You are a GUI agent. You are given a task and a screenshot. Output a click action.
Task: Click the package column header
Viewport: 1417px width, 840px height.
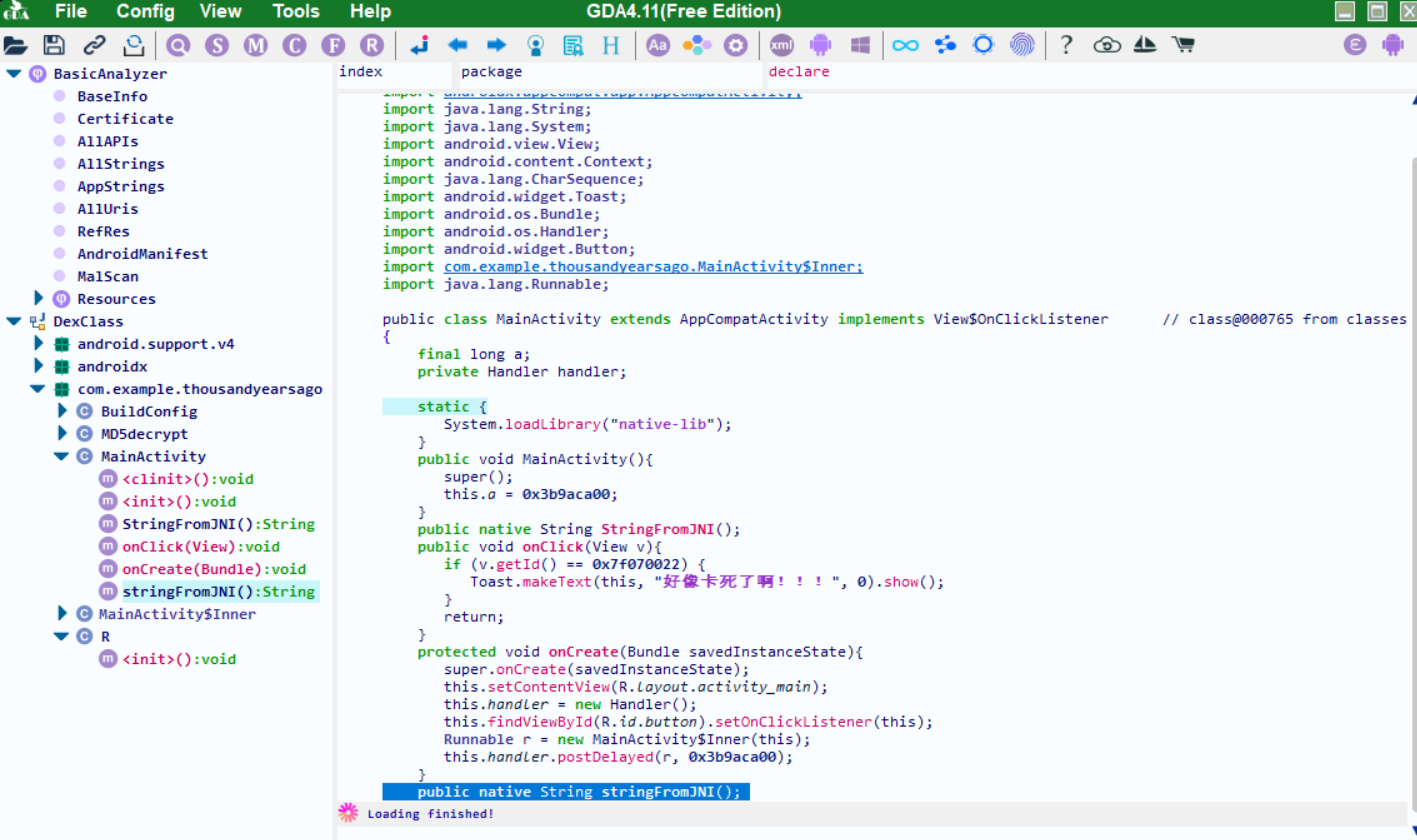click(x=491, y=71)
